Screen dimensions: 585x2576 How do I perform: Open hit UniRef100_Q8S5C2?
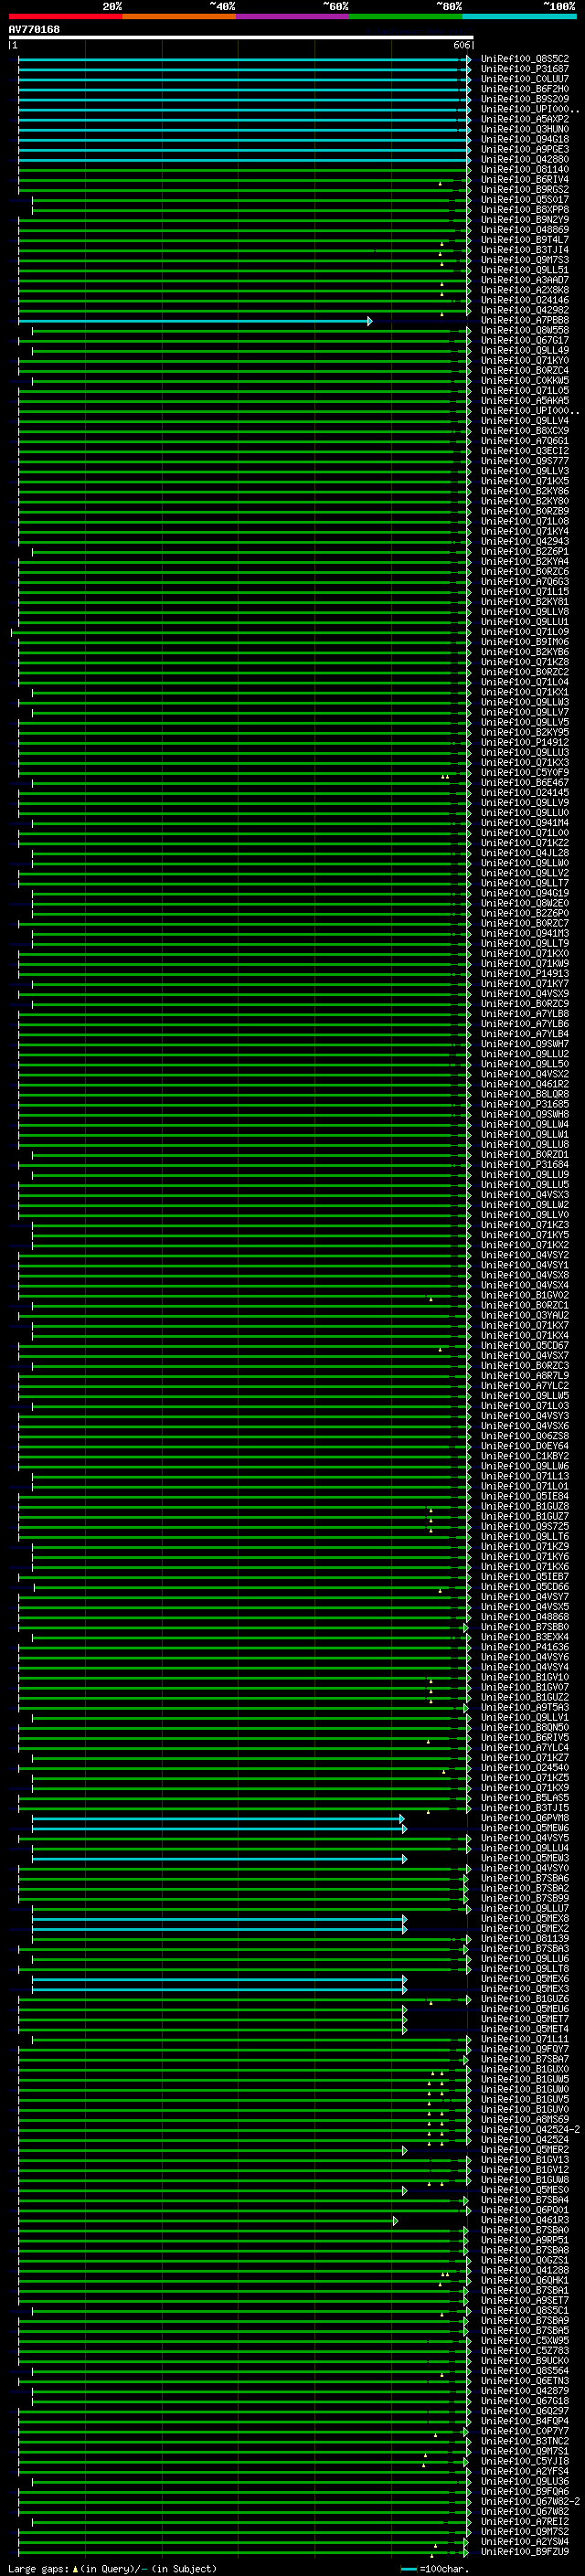point(524,59)
